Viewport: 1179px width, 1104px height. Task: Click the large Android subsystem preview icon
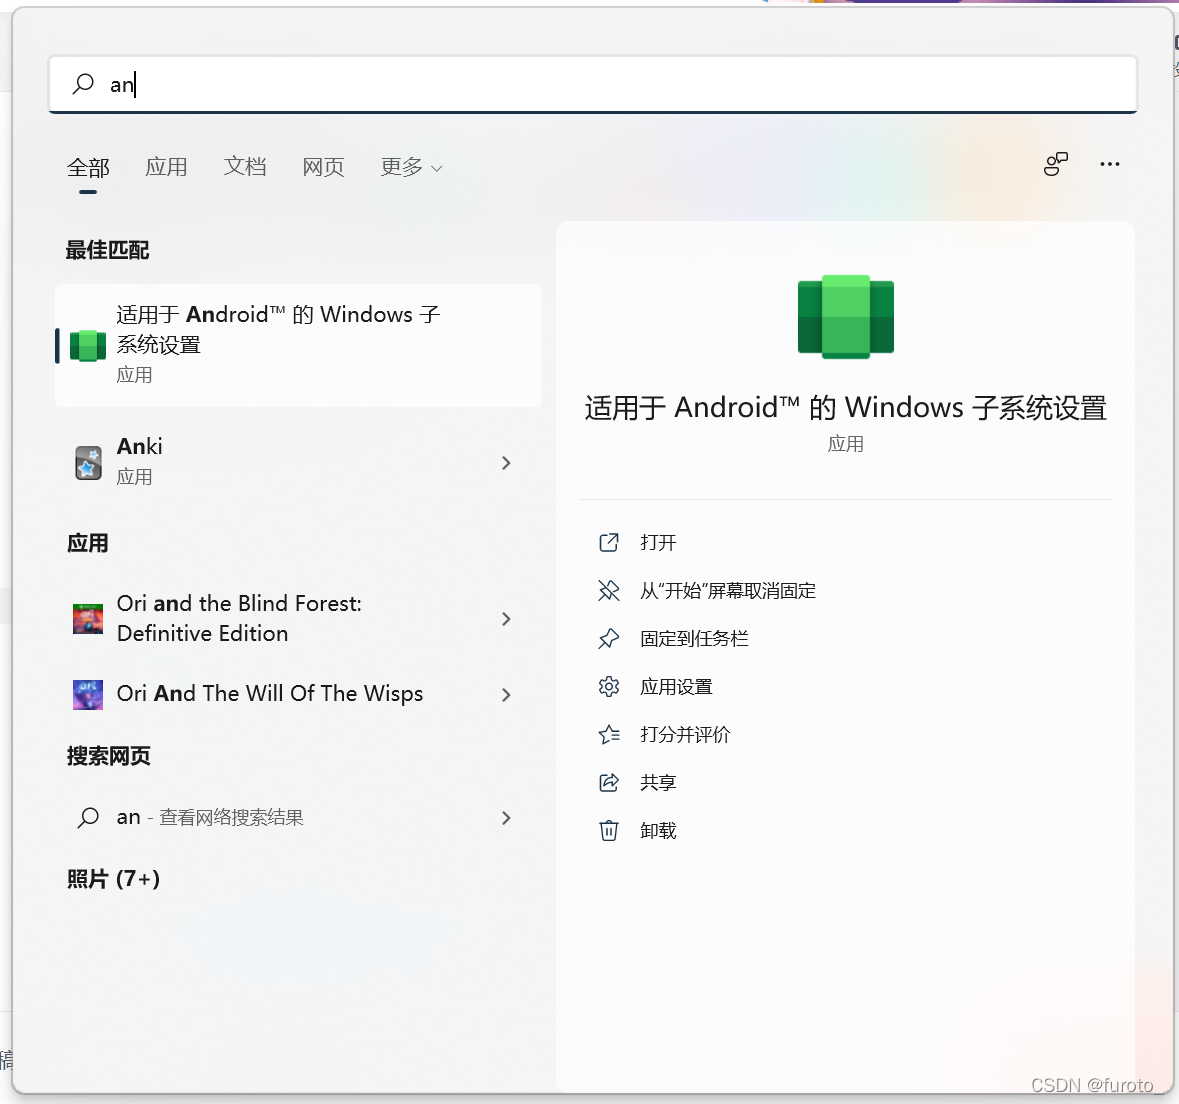(846, 317)
